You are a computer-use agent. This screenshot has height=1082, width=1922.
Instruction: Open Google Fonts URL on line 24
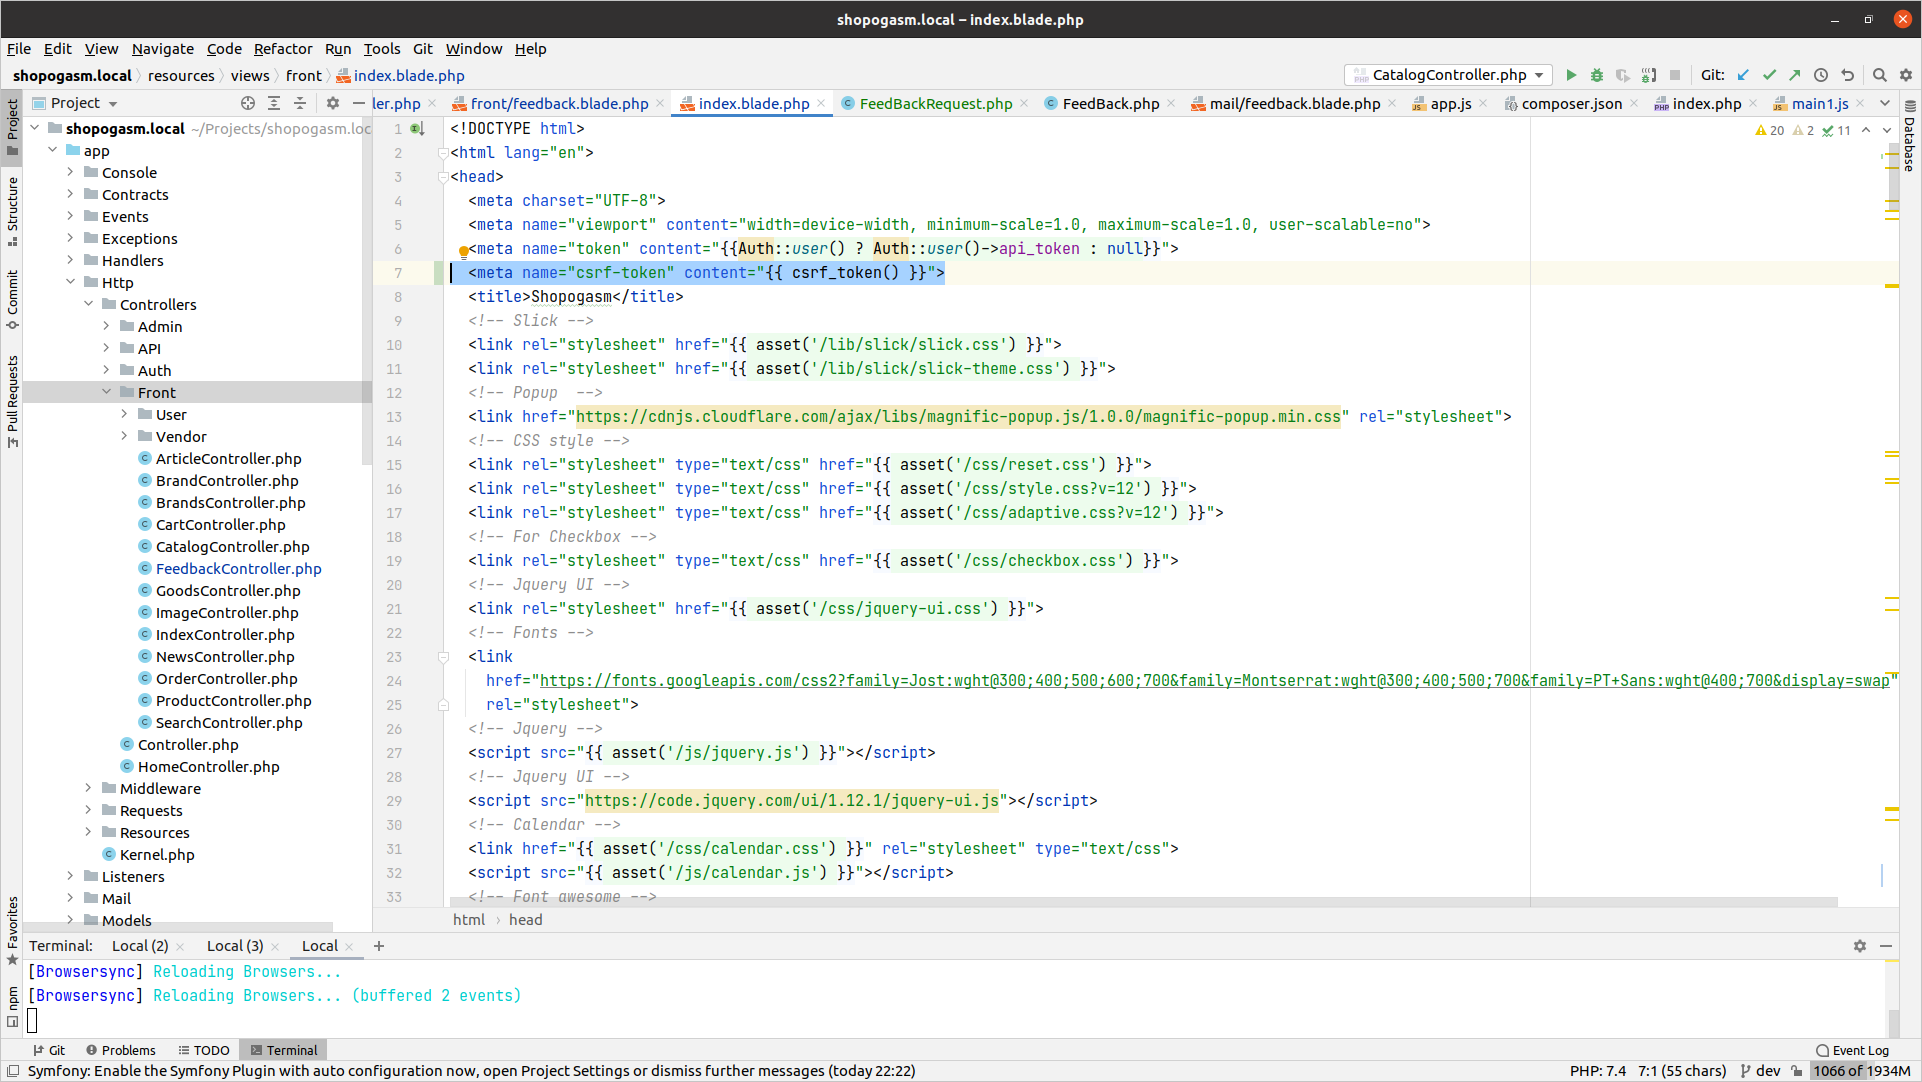[x=1214, y=681]
